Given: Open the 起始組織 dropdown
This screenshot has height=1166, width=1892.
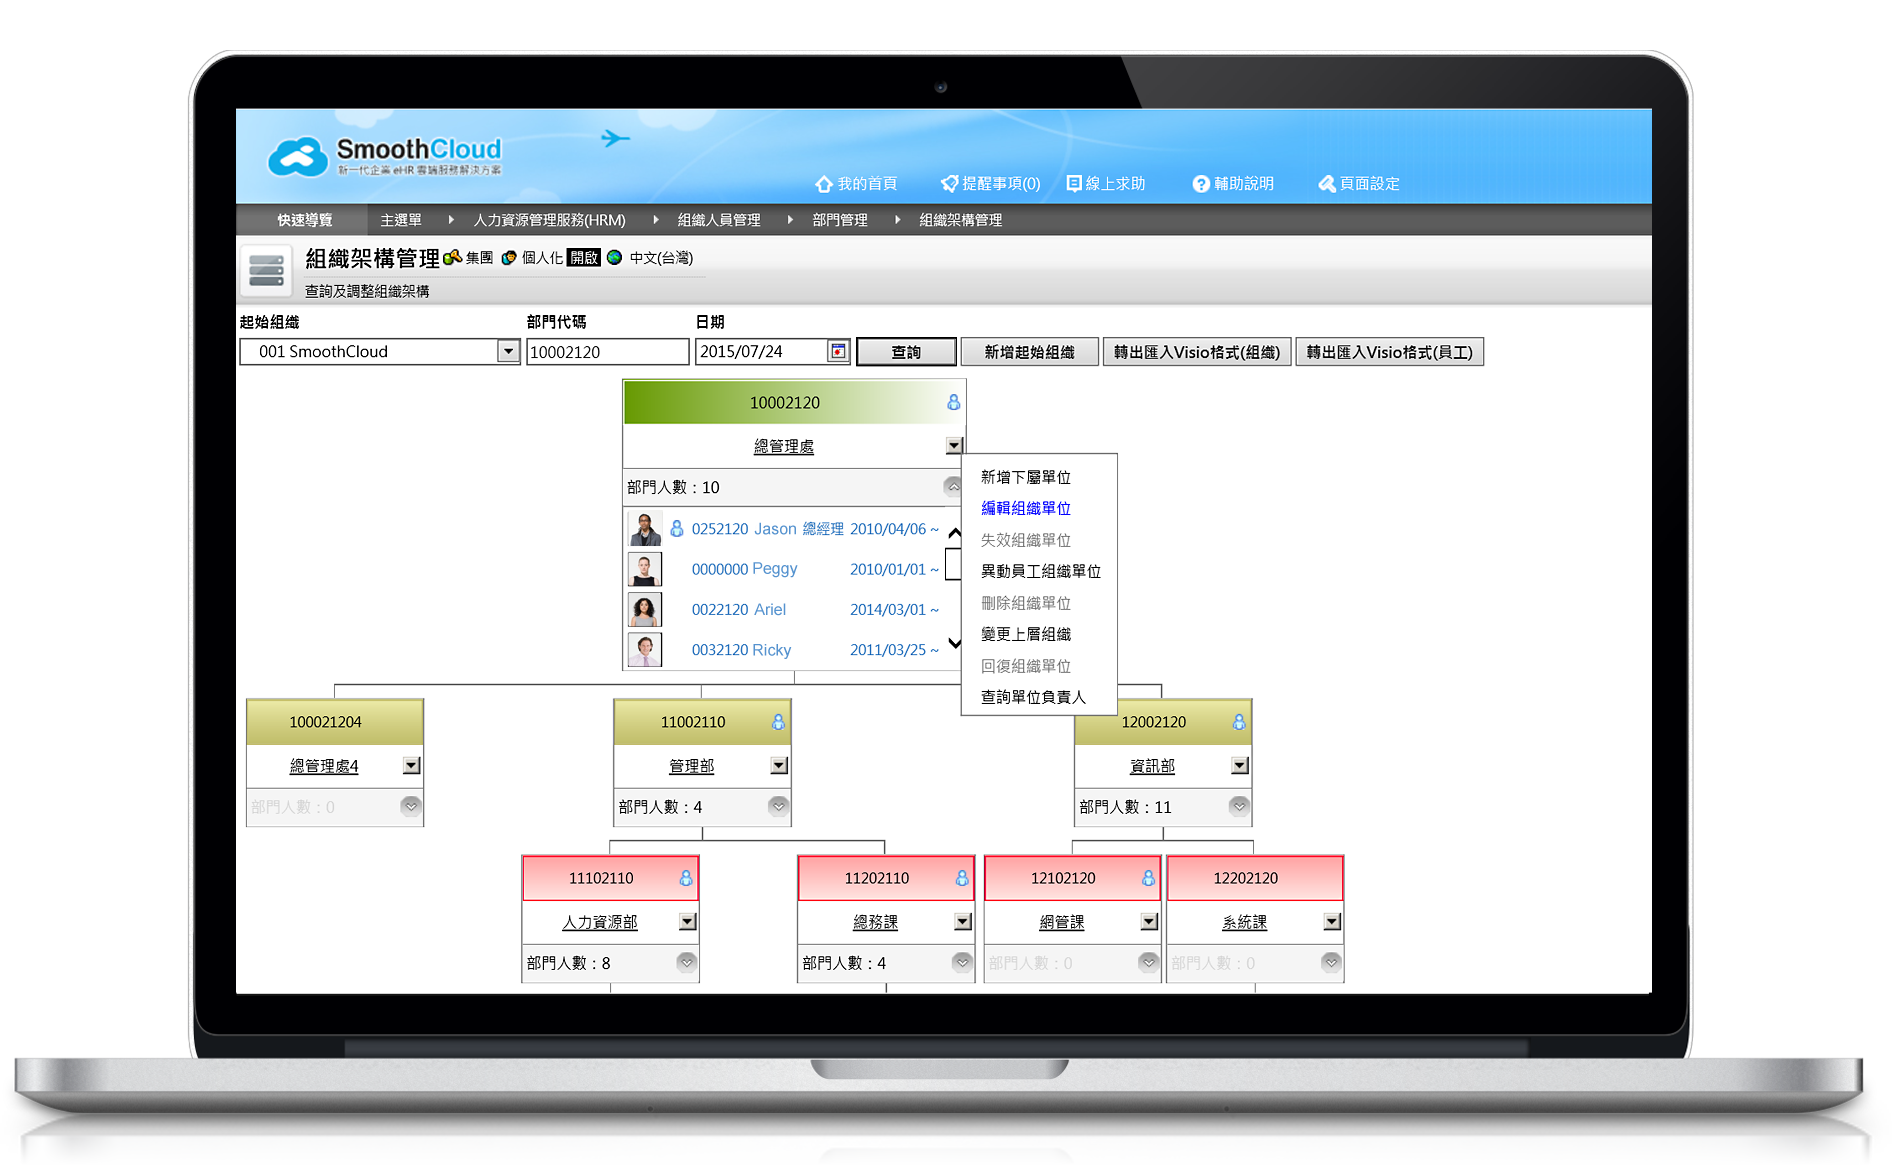Looking at the screenshot, I should coord(508,352).
